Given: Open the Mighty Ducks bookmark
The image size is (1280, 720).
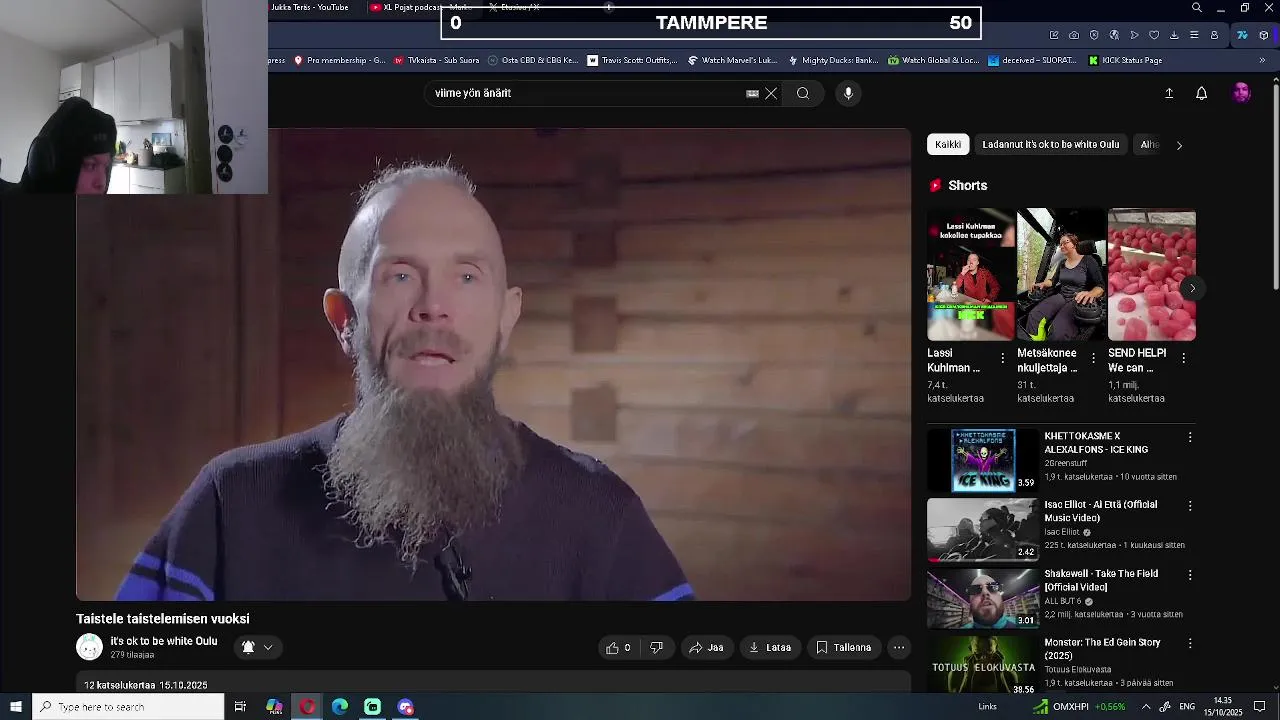Looking at the screenshot, I should pos(833,60).
